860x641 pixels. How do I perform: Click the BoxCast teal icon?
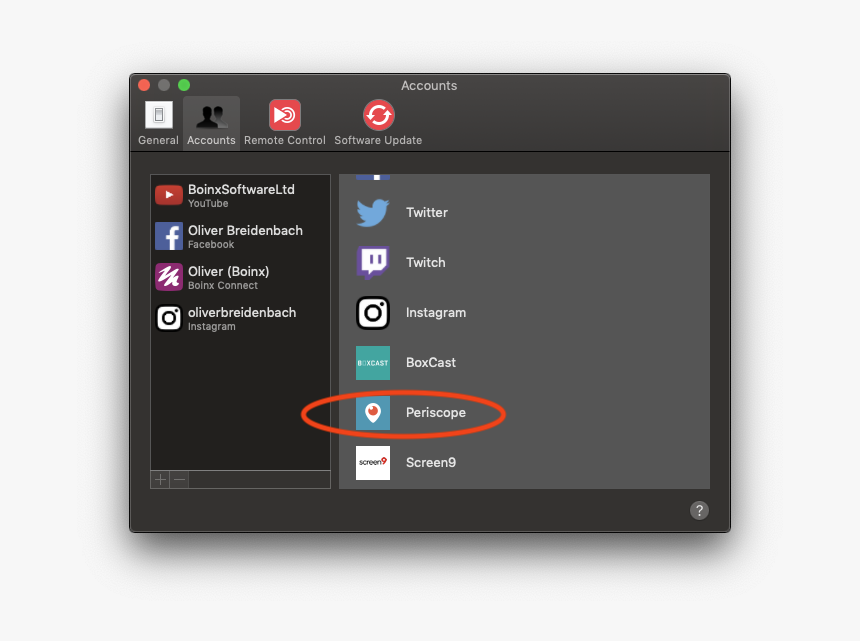[373, 363]
